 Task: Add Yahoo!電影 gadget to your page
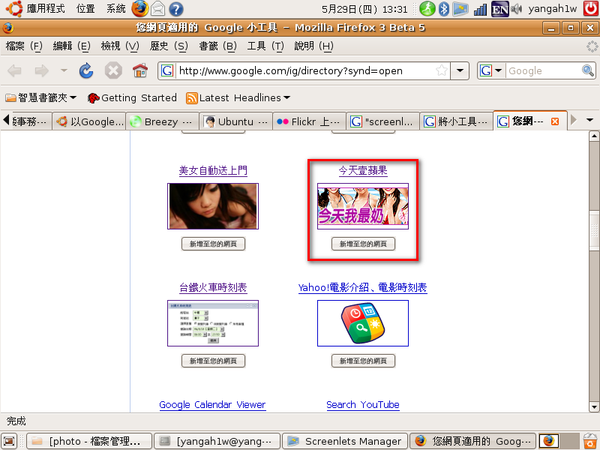click(x=363, y=361)
